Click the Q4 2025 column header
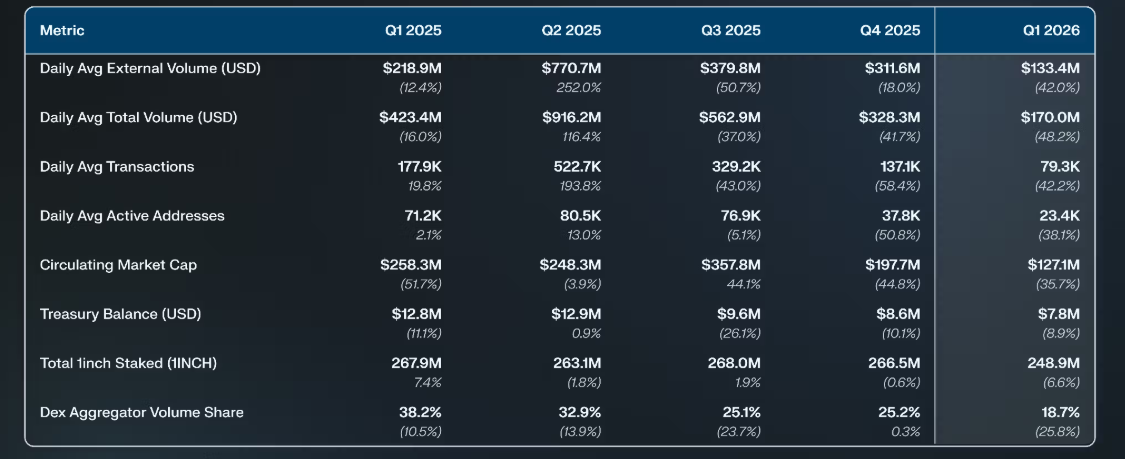The height and width of the screenshot is (459, 1125). [890, 30]
